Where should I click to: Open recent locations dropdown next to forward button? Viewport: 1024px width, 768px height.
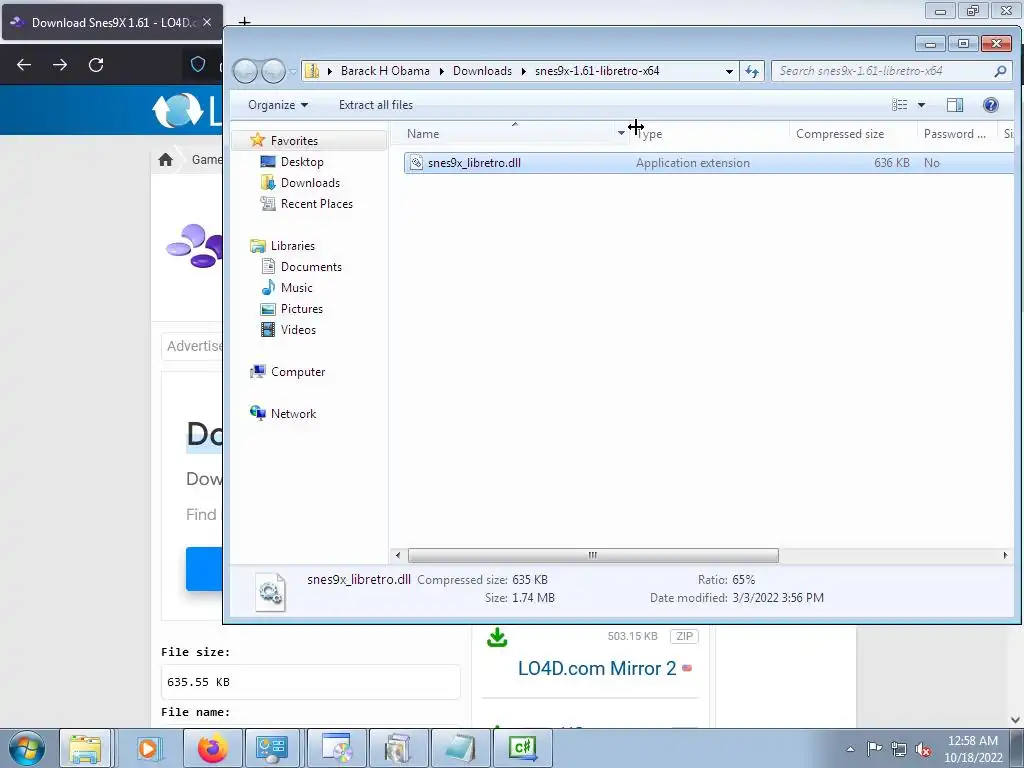coord(293,71)
